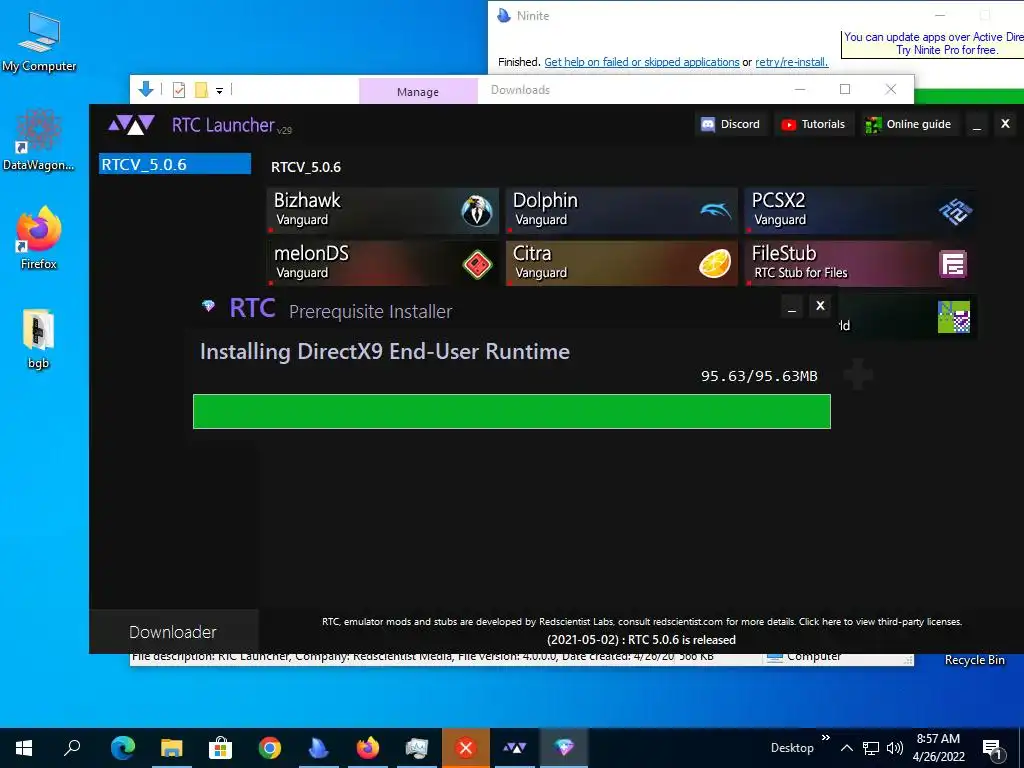Open the Firefox desktop shortcut
Screen dimensions: 1024x768
tap(39, 238)
